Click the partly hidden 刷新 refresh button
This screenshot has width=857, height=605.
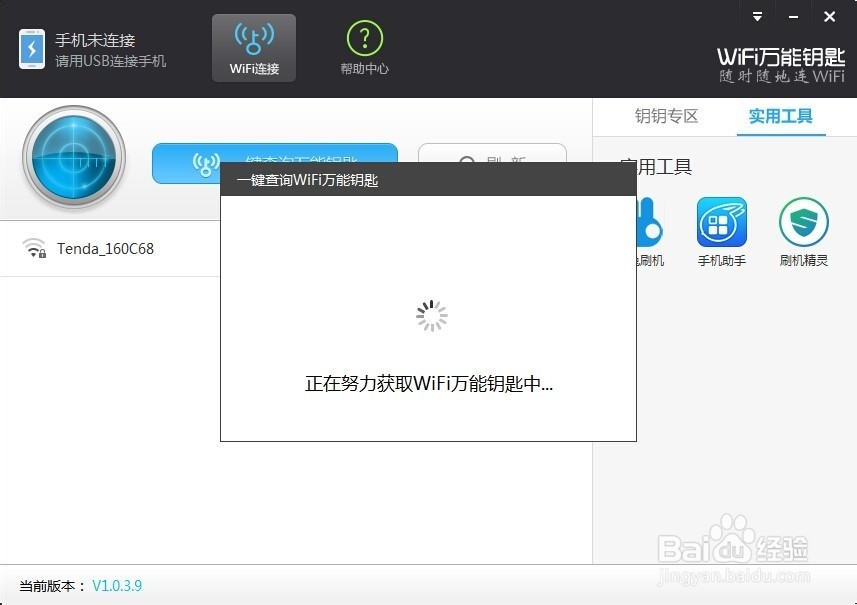(x=492, y=153)
